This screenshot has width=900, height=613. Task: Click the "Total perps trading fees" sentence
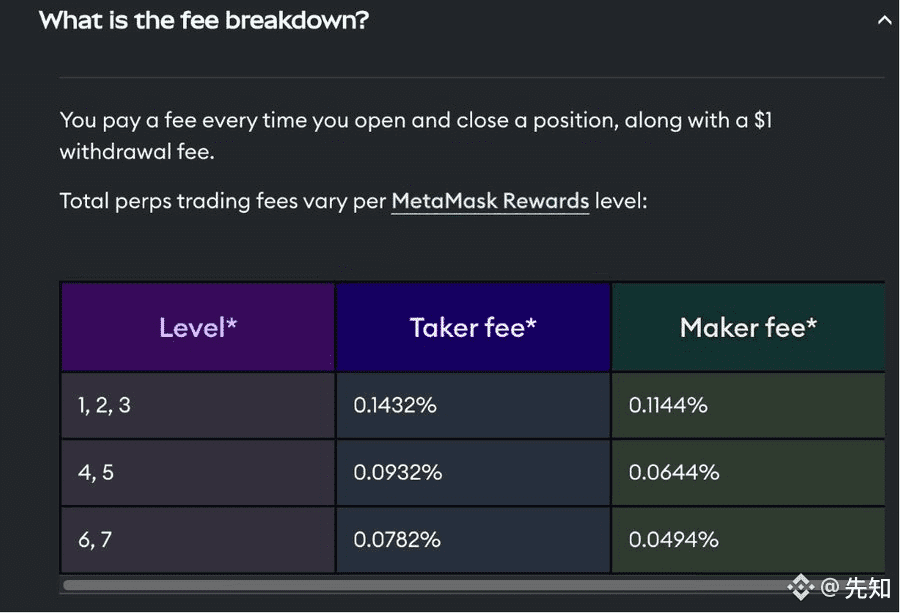pyautogui.click(x=222, y=201)
